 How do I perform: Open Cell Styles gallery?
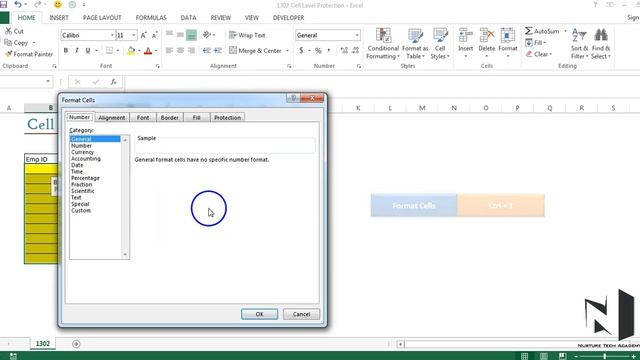point(440,44)
